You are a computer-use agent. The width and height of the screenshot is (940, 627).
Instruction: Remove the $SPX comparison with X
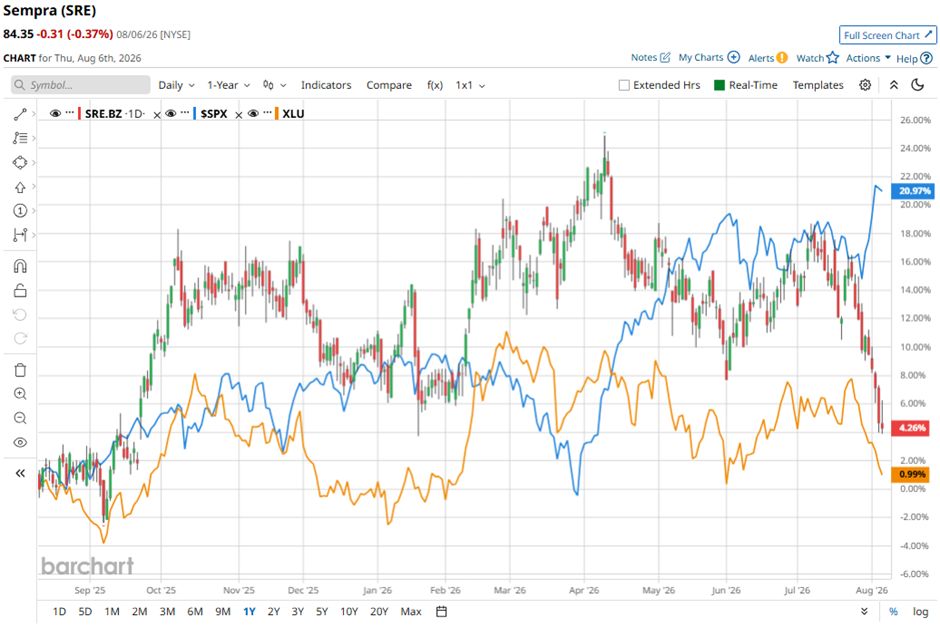[239, 114]
